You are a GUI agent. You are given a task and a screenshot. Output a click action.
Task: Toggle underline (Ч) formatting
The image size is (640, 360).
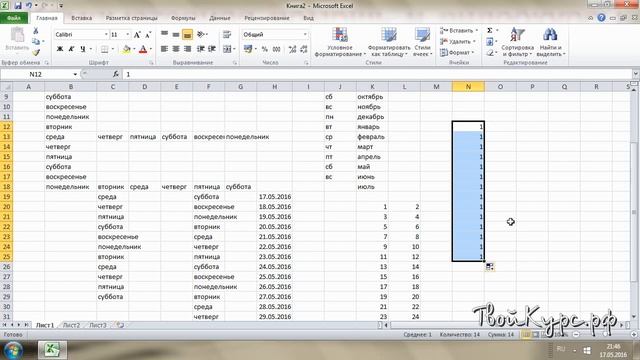(x=83, y=49)
